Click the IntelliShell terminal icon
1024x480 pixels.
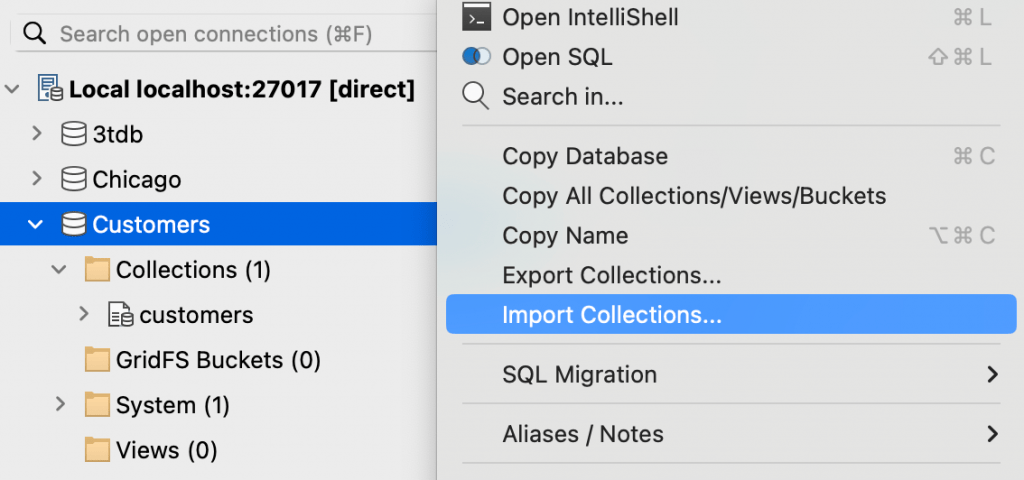pos(476,17)
